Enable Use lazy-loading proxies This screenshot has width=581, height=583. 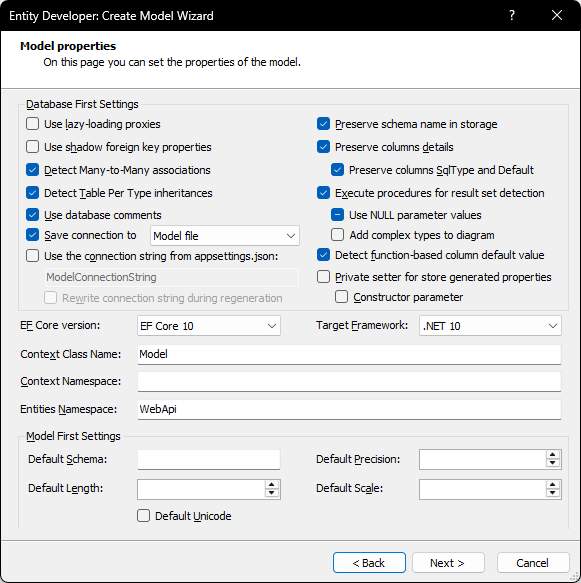tap(33, 124)
